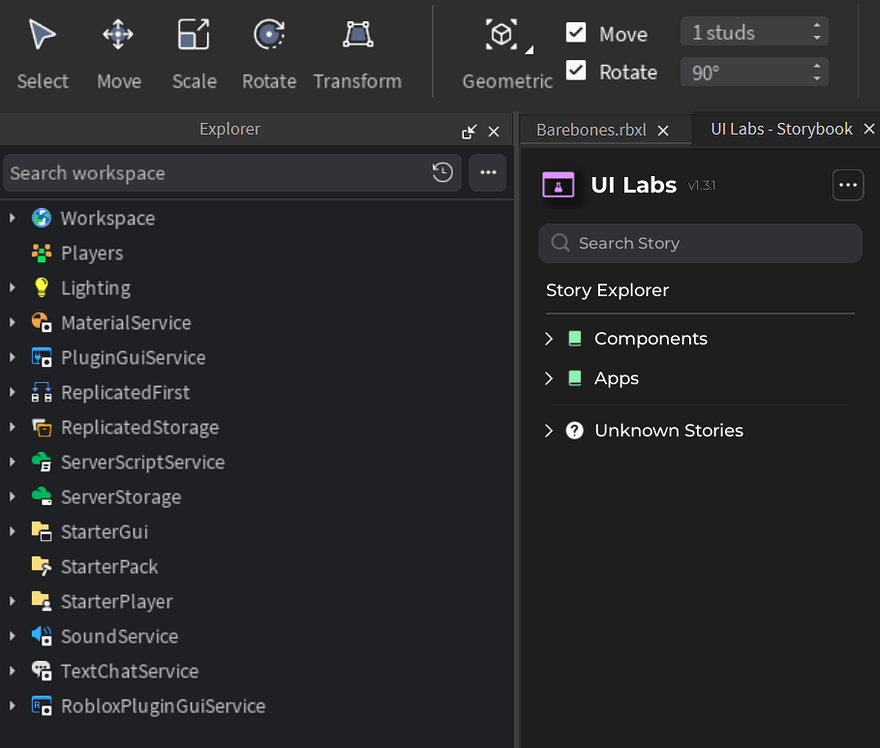880x748 pixels.
Task: Click the UI Labs plugin flask icon
Action: coord(558,184)
